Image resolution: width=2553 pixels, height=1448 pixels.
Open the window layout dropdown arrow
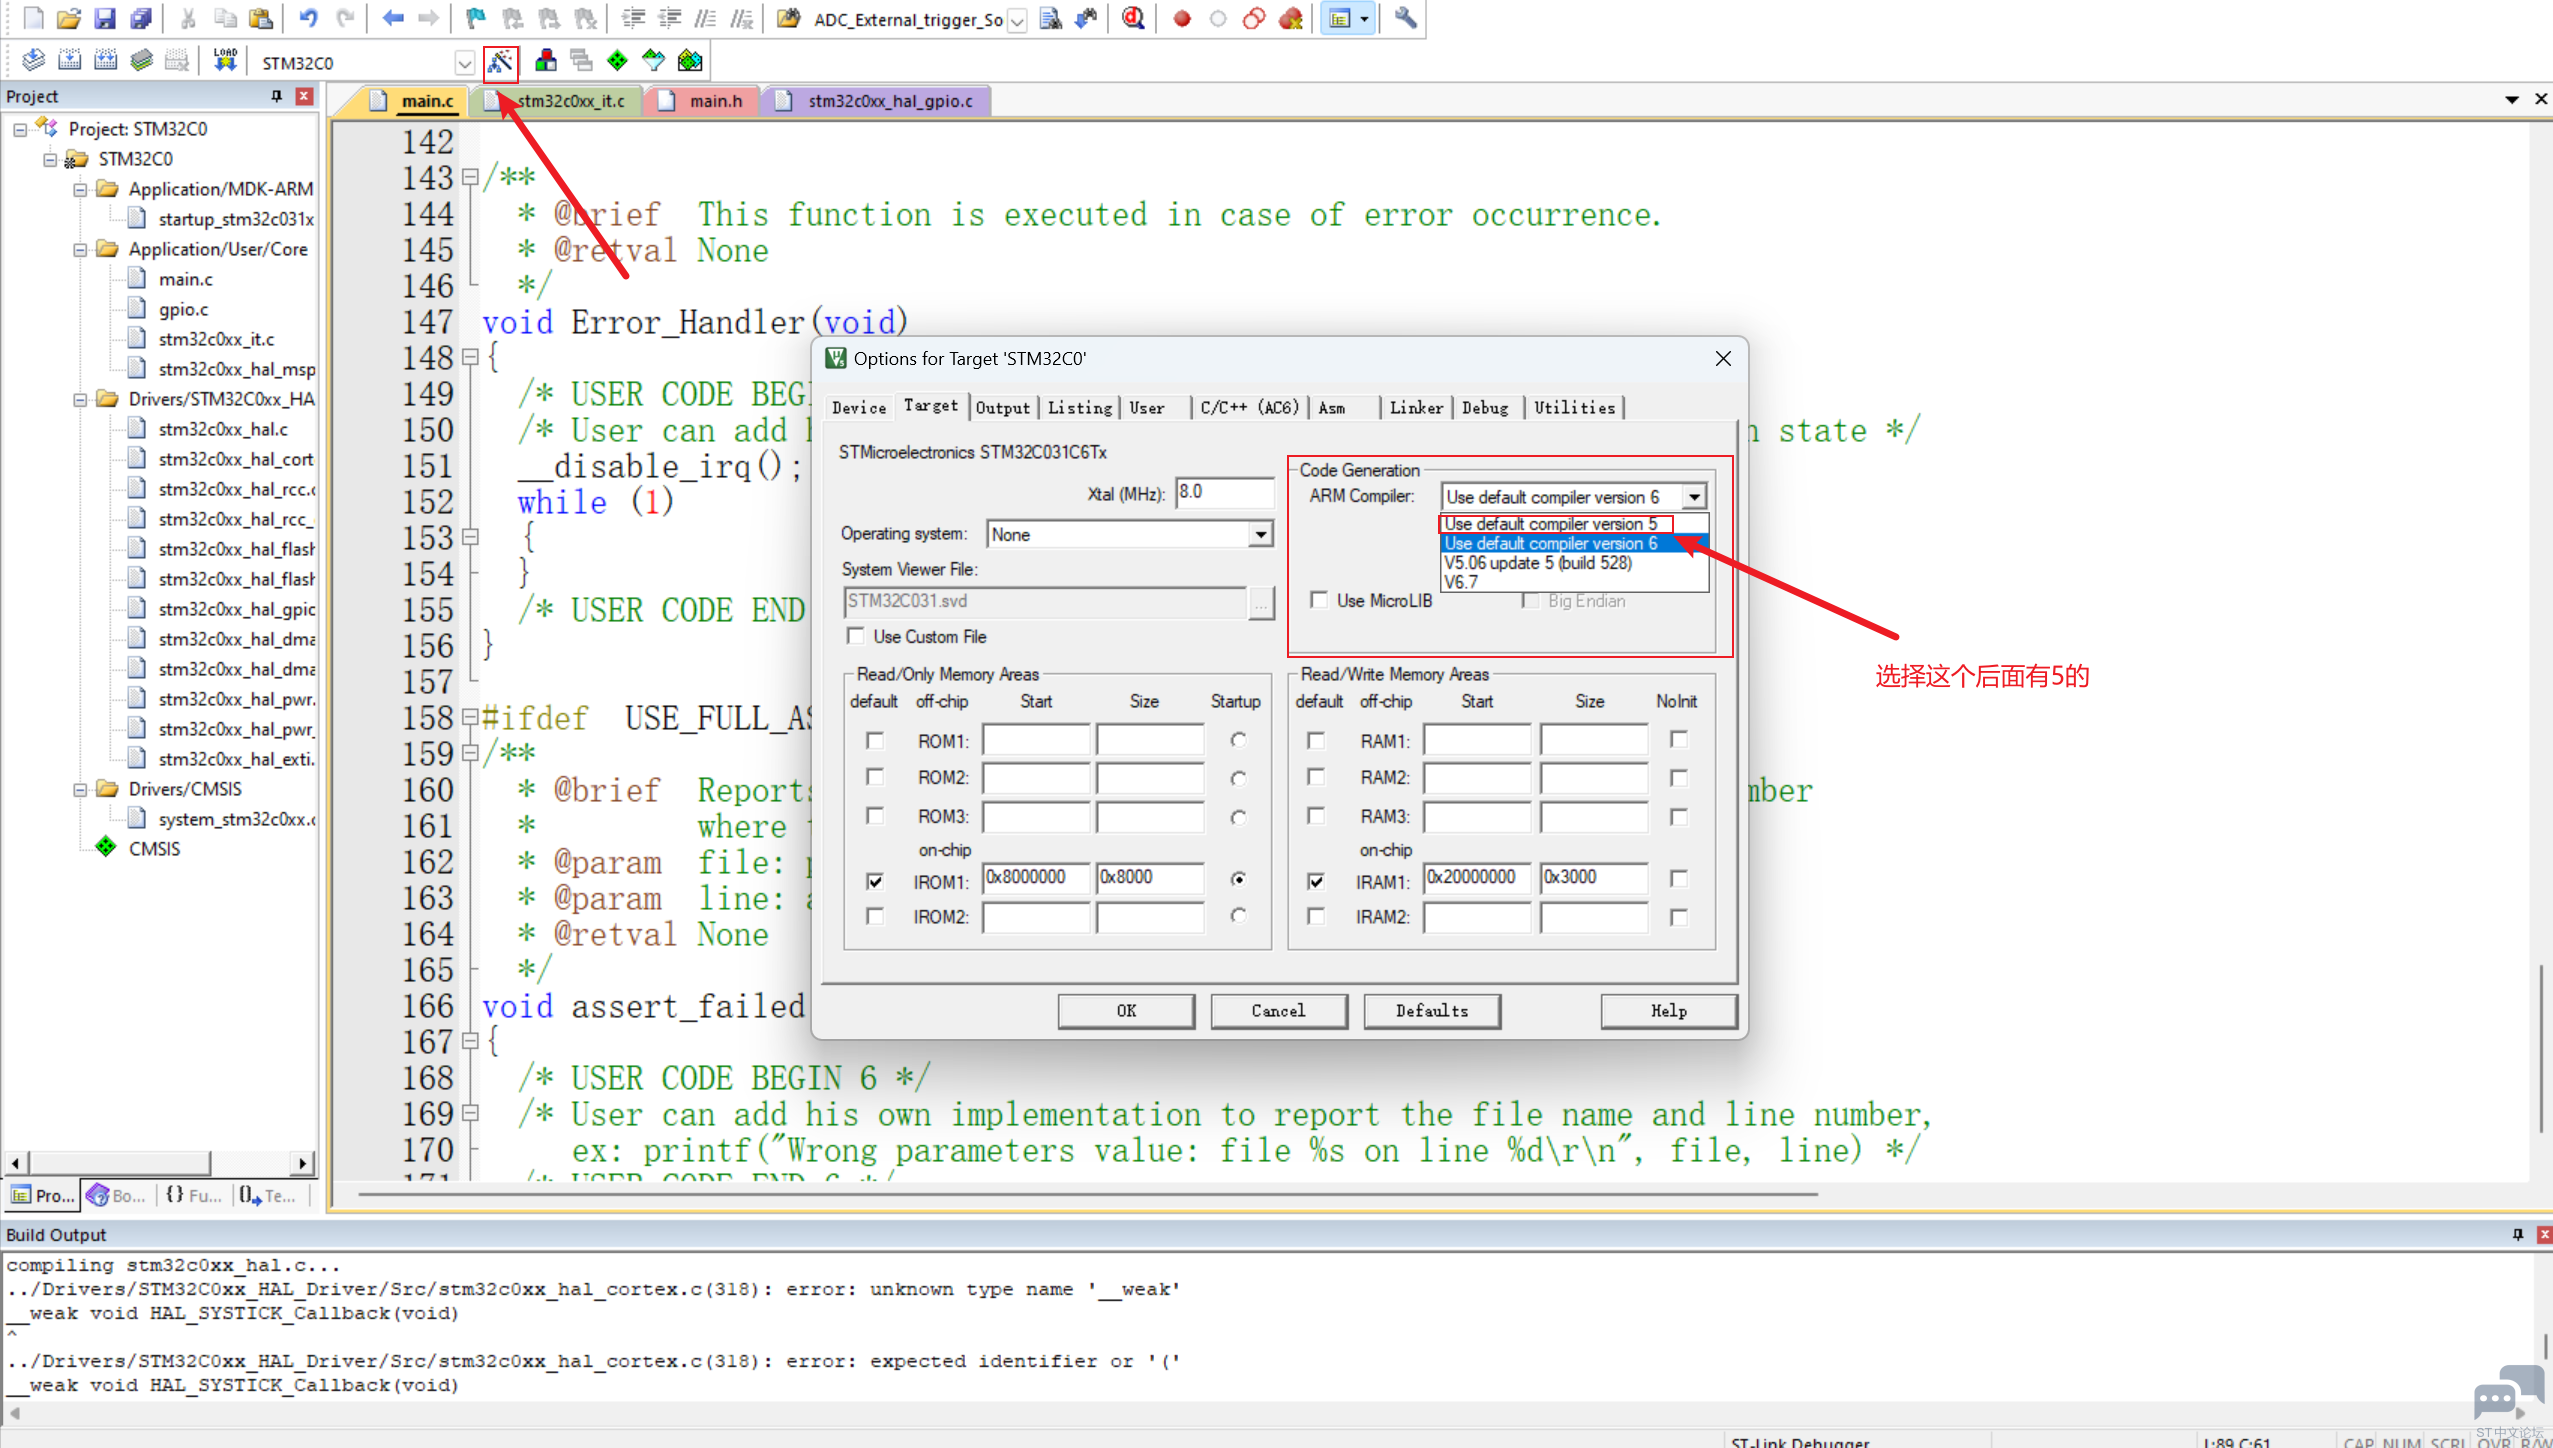point(1364,18)
